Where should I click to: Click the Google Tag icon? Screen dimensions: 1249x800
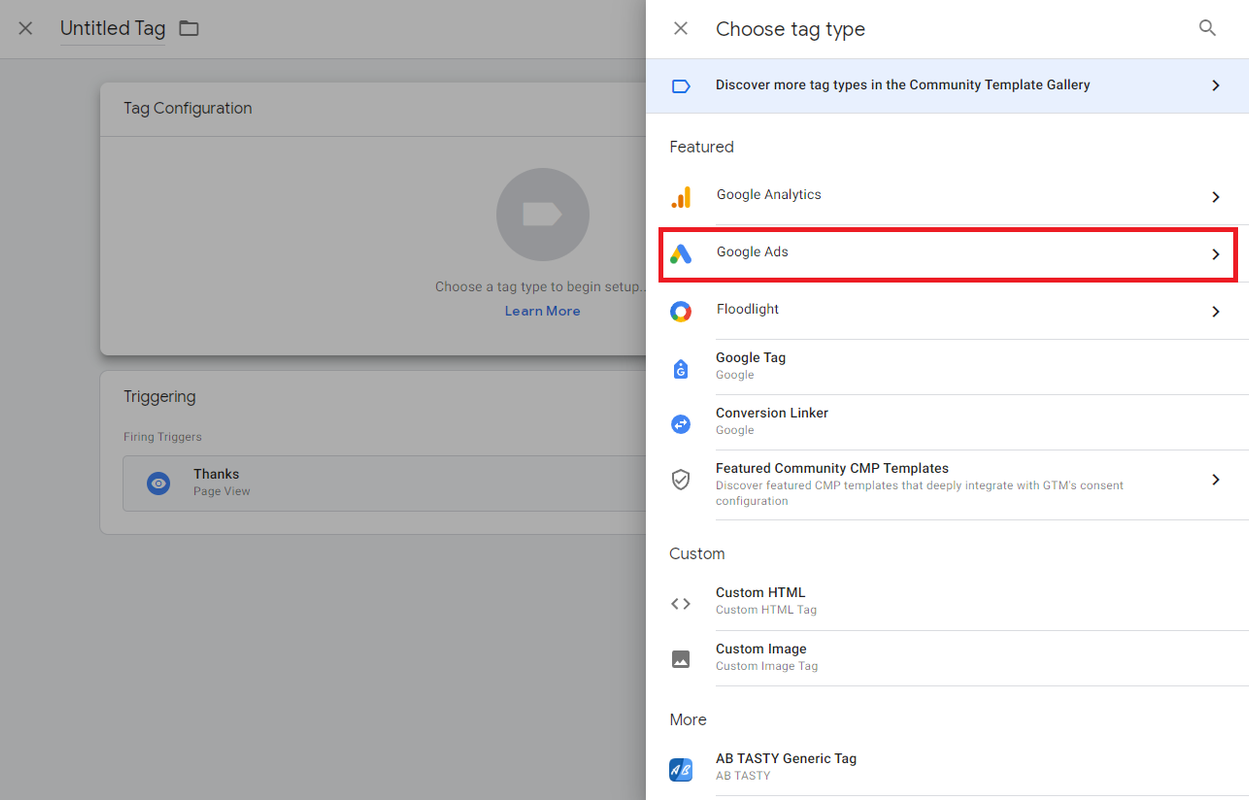coord(681,369)
